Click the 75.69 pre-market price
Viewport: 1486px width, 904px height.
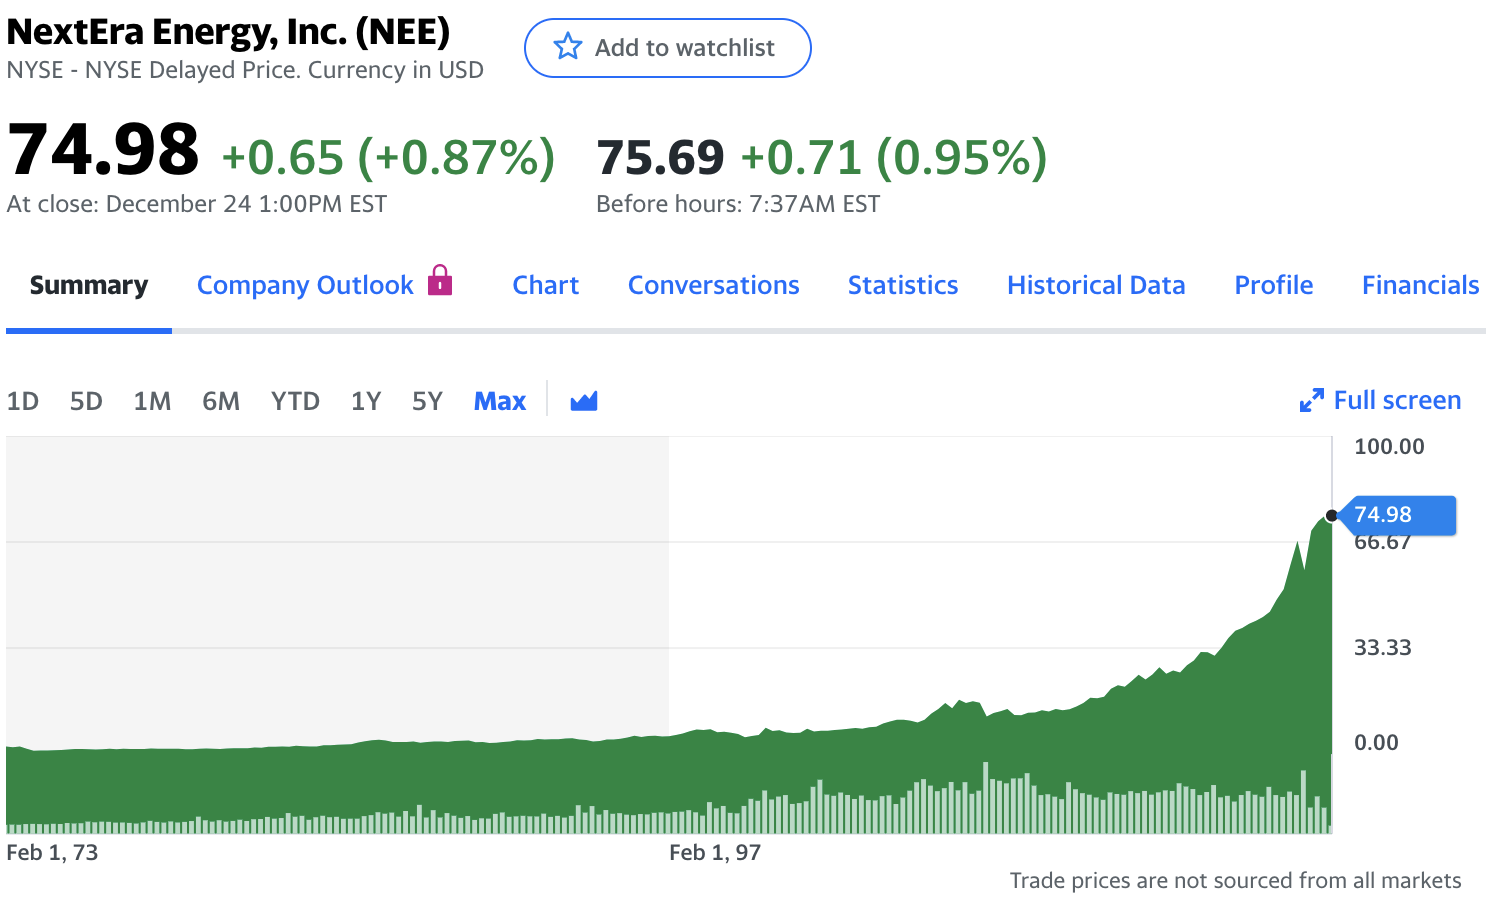[660, 158]
